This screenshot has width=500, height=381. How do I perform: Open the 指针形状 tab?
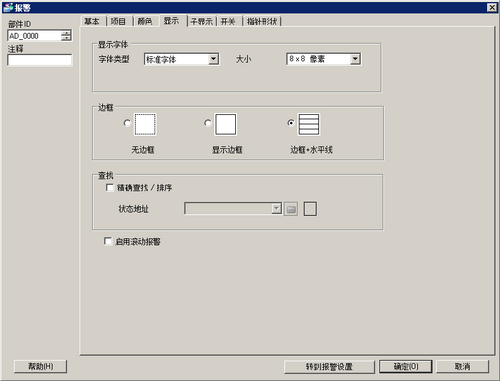(262, 21)
